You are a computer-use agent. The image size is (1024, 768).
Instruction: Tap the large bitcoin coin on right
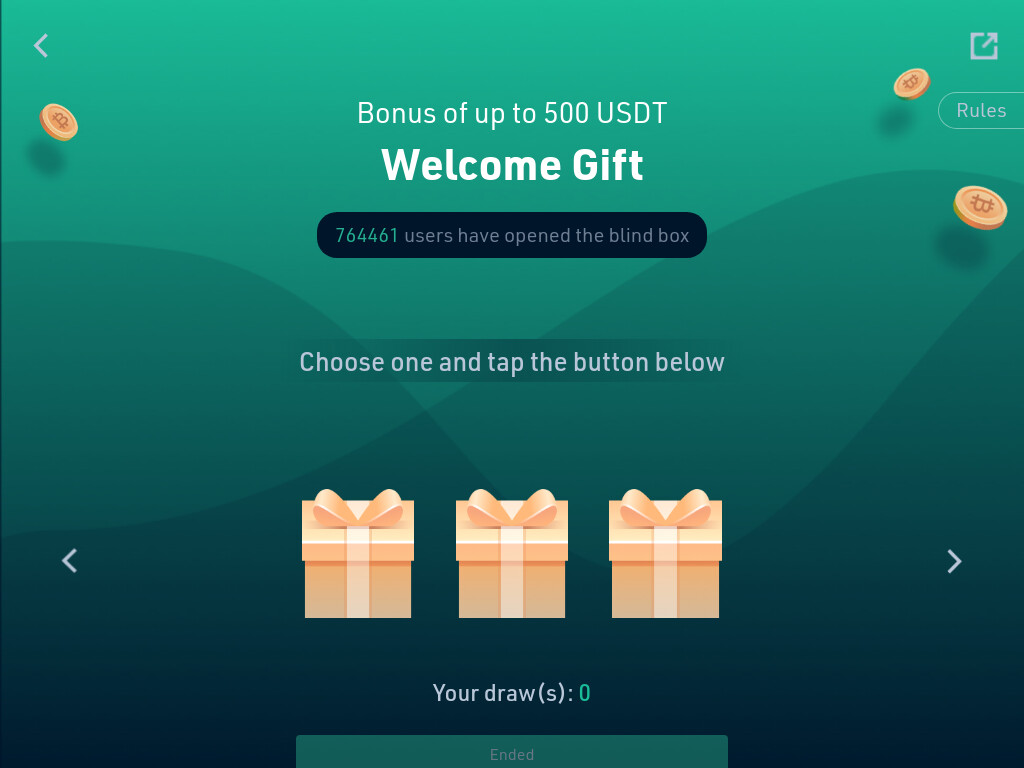(x=980, y=208)
